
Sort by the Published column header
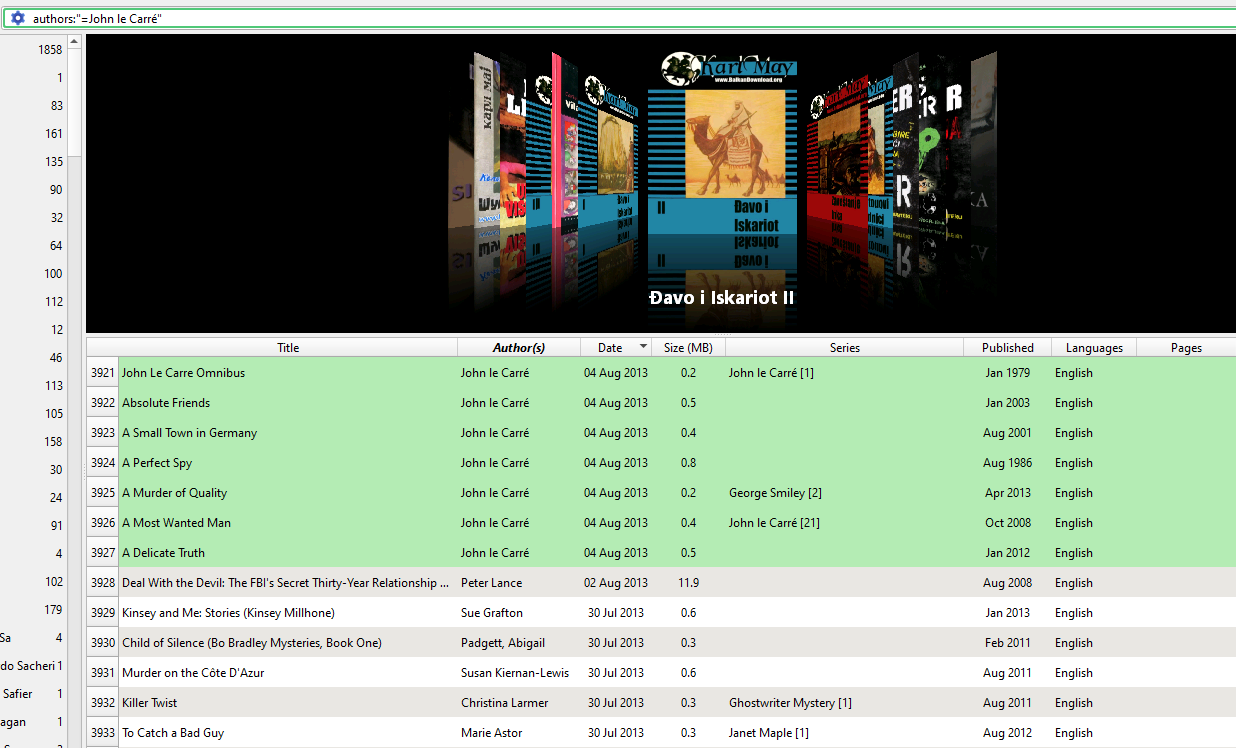click(1008, 348)
